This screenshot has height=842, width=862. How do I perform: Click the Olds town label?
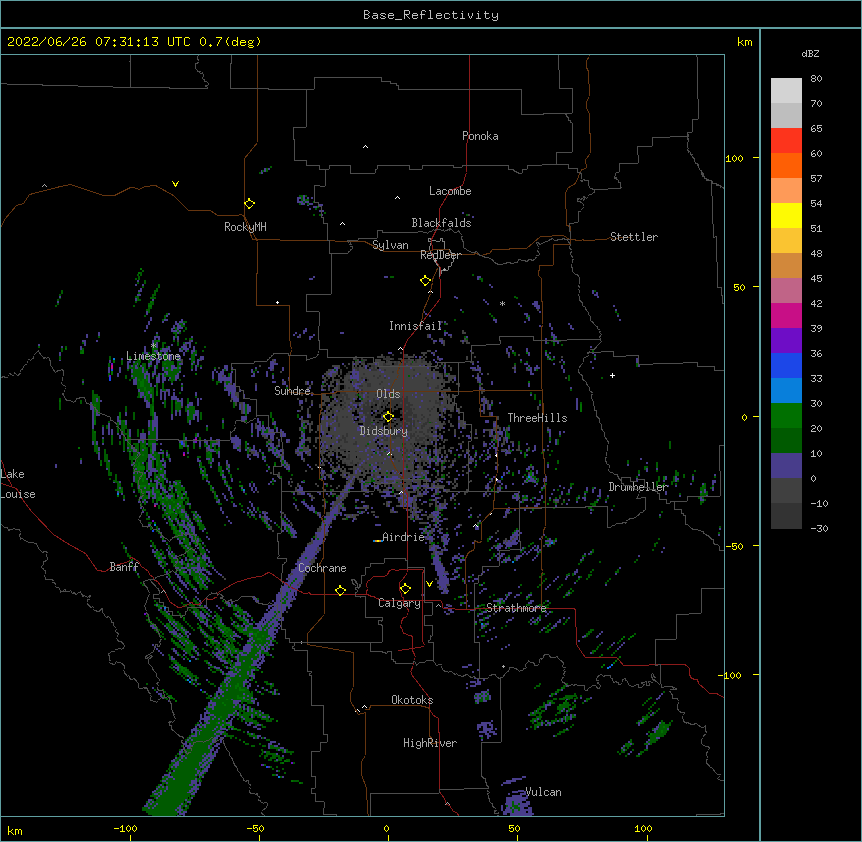click(388, 394)
